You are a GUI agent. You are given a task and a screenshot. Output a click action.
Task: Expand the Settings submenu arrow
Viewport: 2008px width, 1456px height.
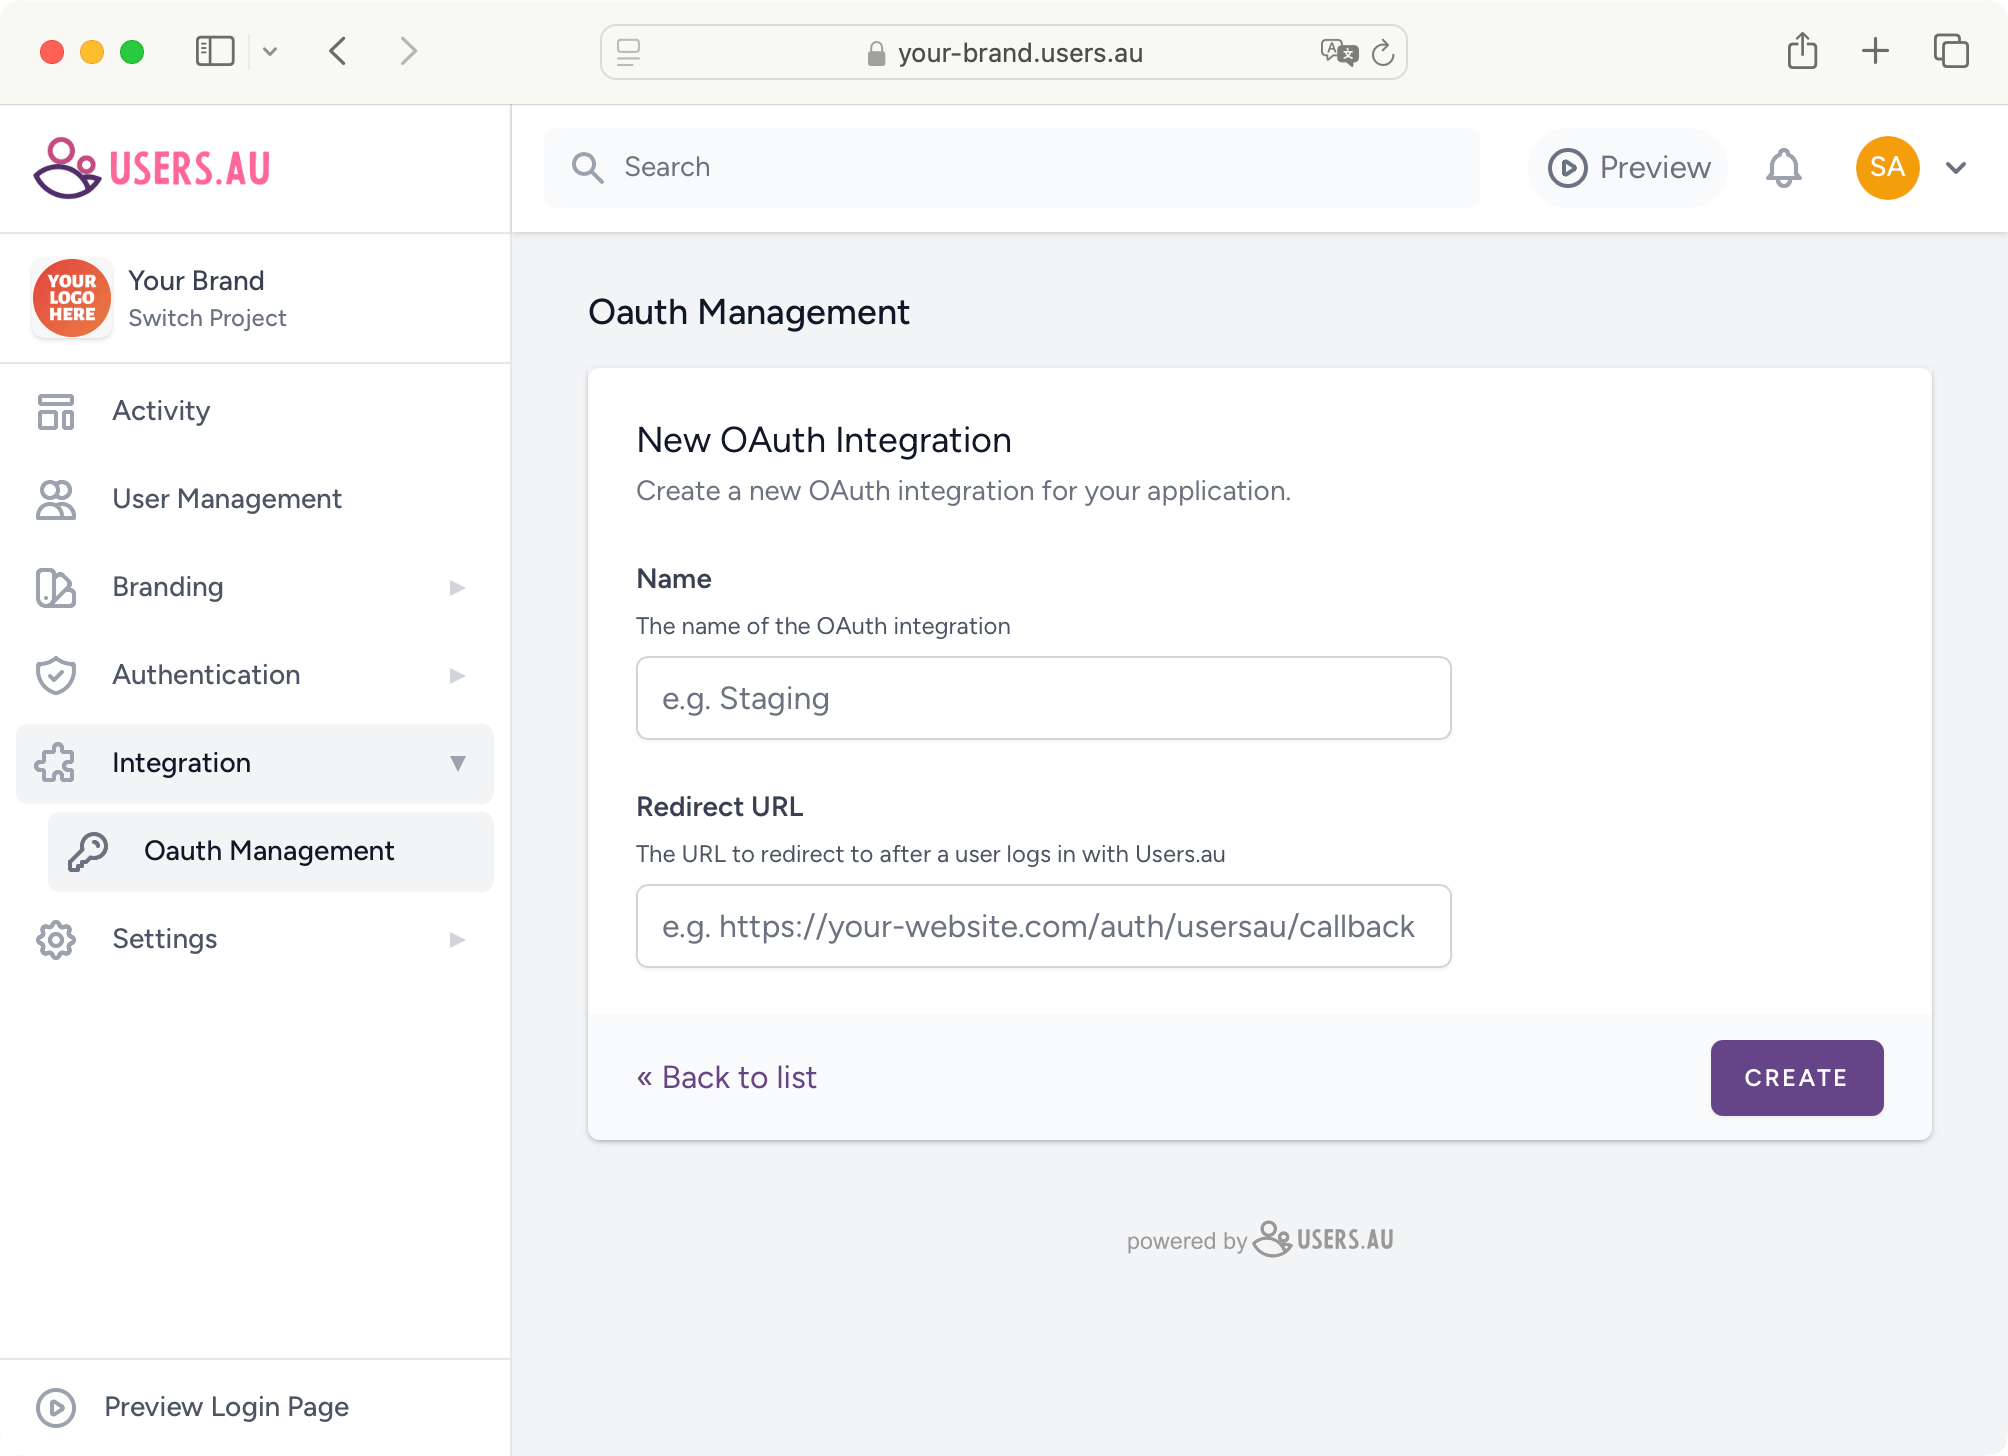(x=457, y=939)
